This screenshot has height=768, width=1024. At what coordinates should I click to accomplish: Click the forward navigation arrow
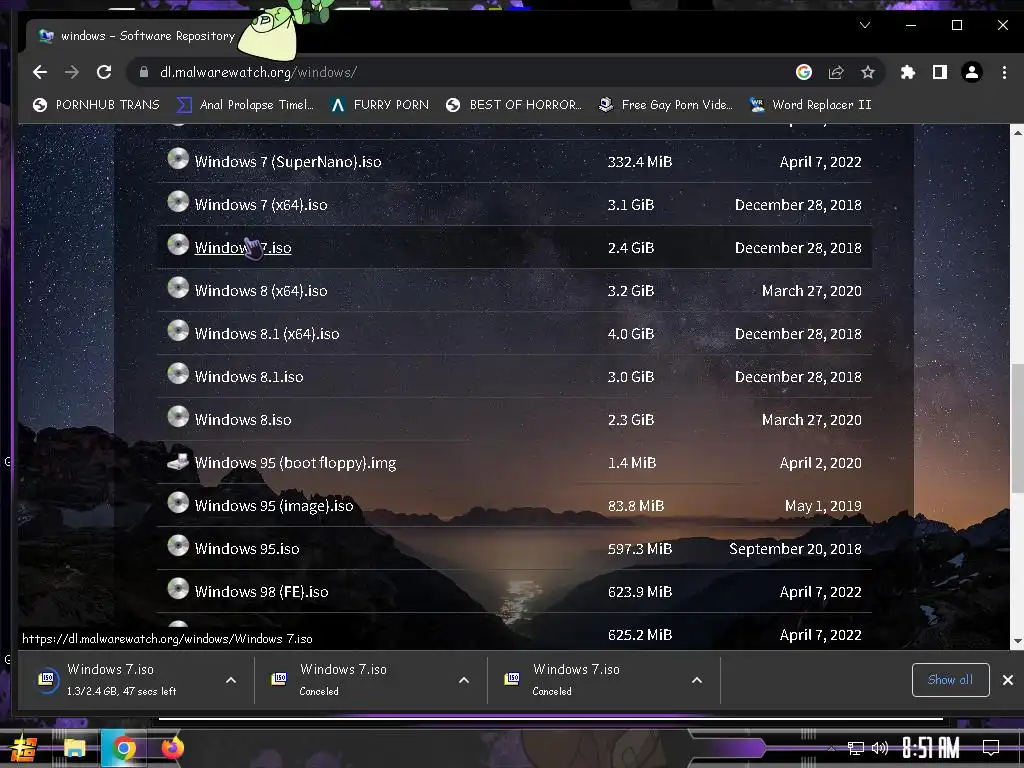pos(72,72)
